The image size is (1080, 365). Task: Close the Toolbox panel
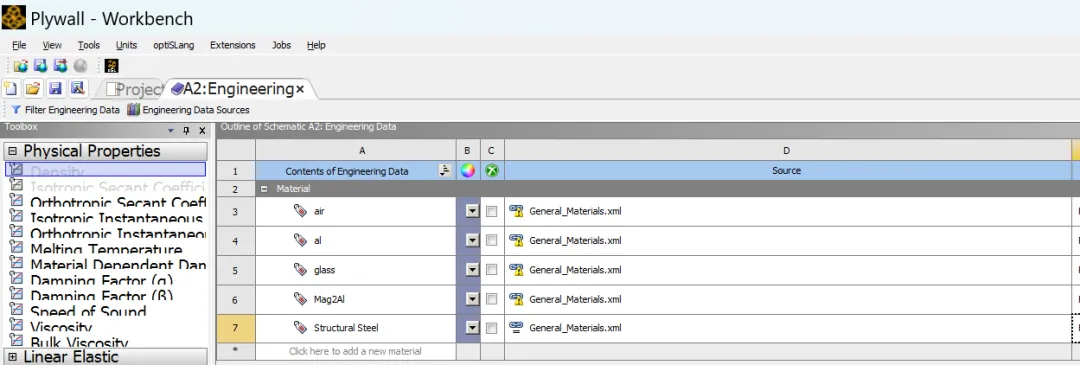pos(202,130)
